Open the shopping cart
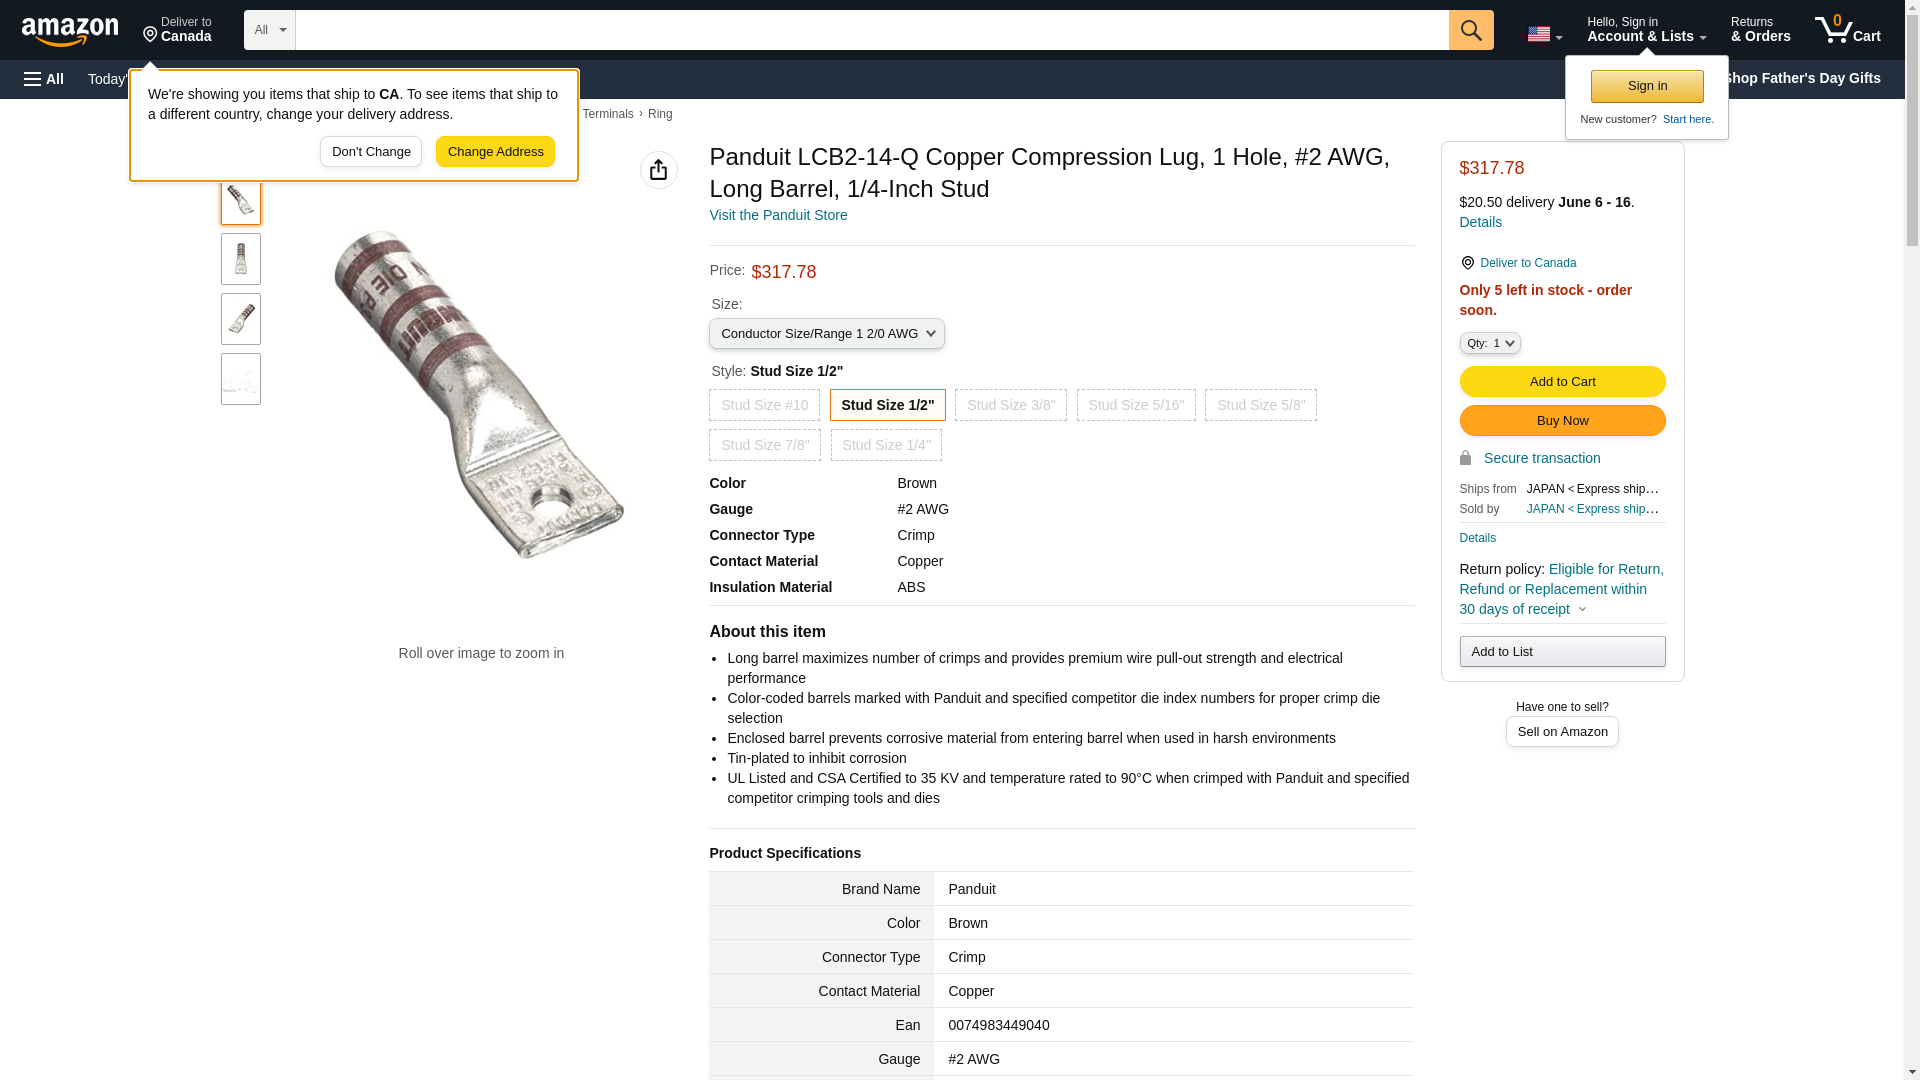Image resolution: width=1920 pixels, height=1080 pixels. [1847, 30]
